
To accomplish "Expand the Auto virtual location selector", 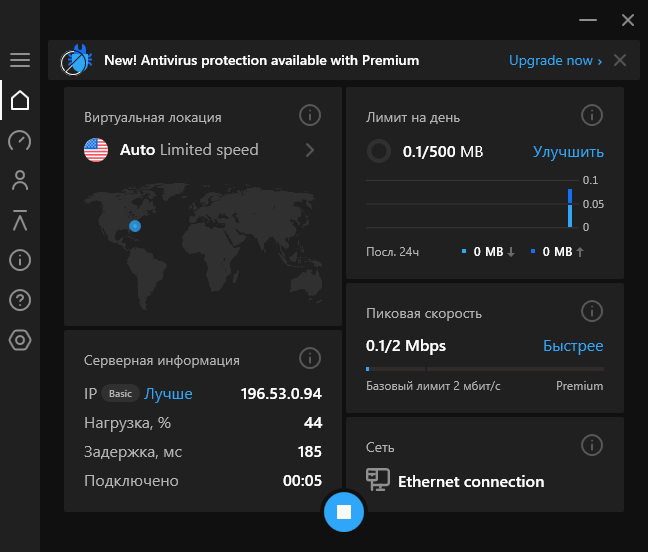I will click(309, 150).
